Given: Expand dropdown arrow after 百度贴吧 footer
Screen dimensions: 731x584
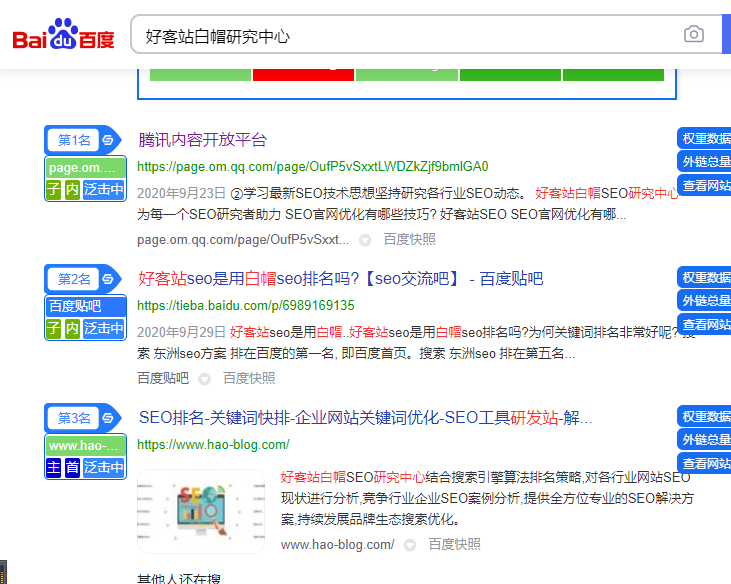Looking at the screenshot, I should coord(204,379).
